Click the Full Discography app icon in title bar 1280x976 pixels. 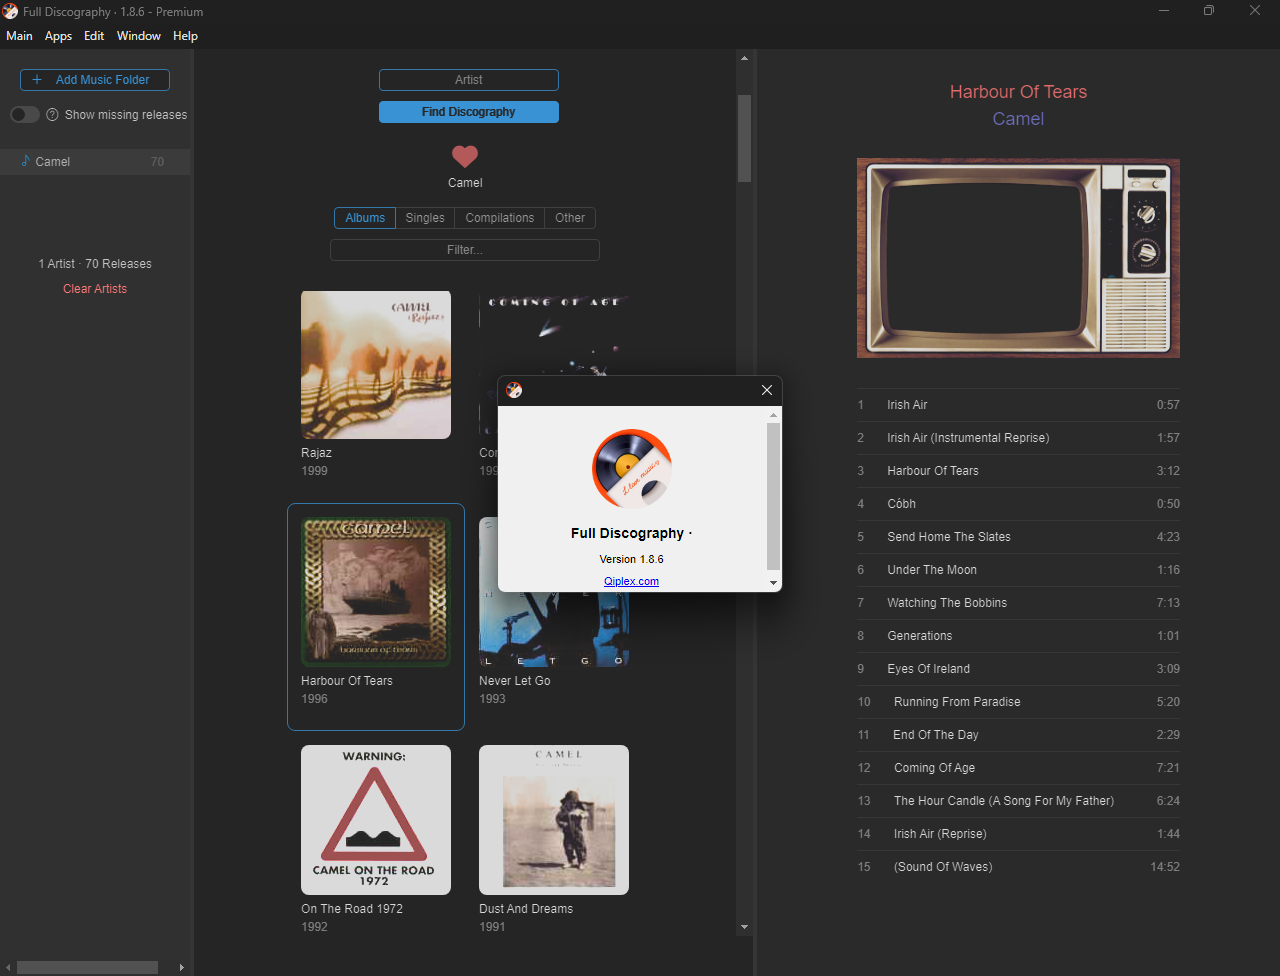point(10,11)
